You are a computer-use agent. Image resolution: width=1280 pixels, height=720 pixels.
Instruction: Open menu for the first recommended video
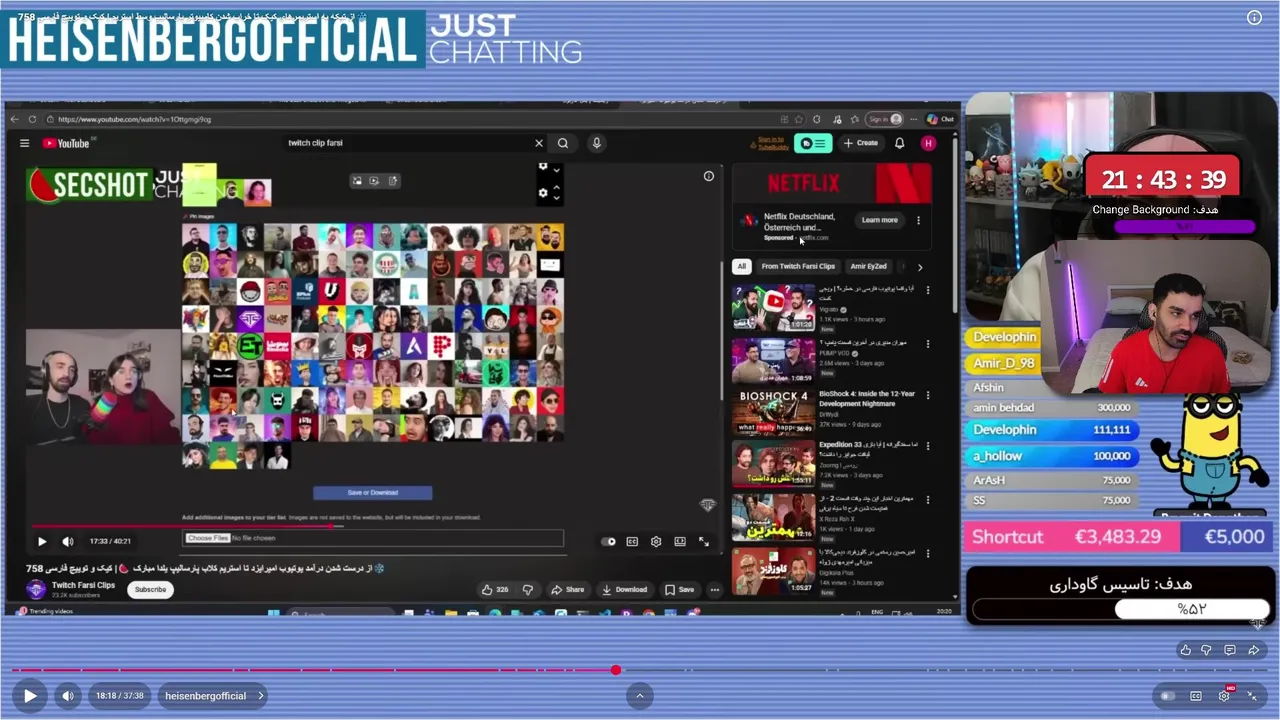click(928, 291)
